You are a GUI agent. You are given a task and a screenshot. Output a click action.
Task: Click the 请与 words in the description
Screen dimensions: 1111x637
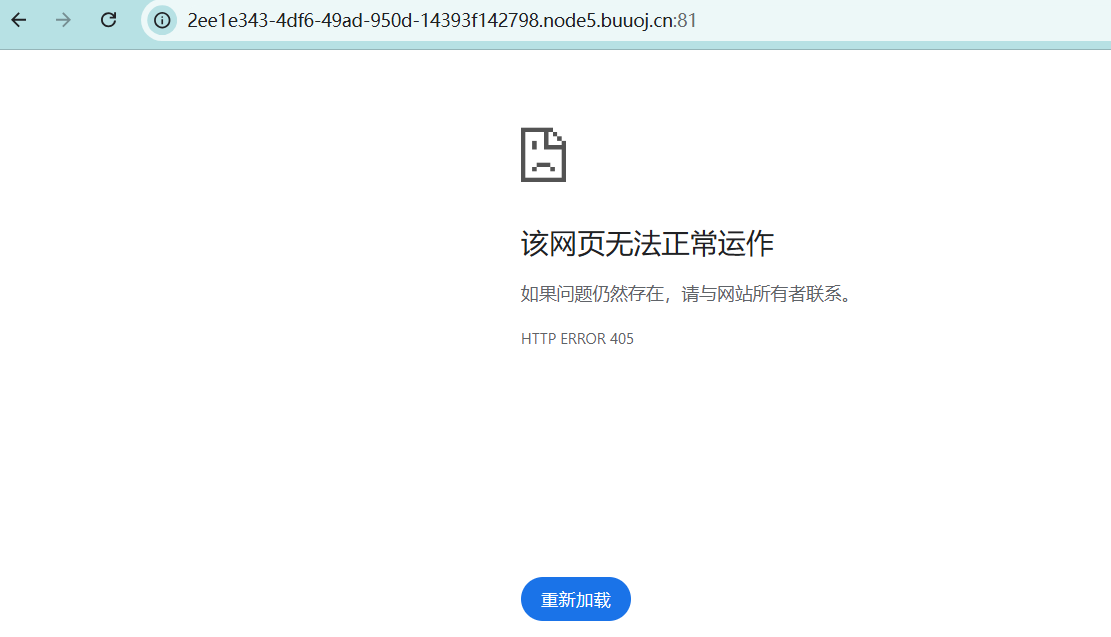[697, 295]
